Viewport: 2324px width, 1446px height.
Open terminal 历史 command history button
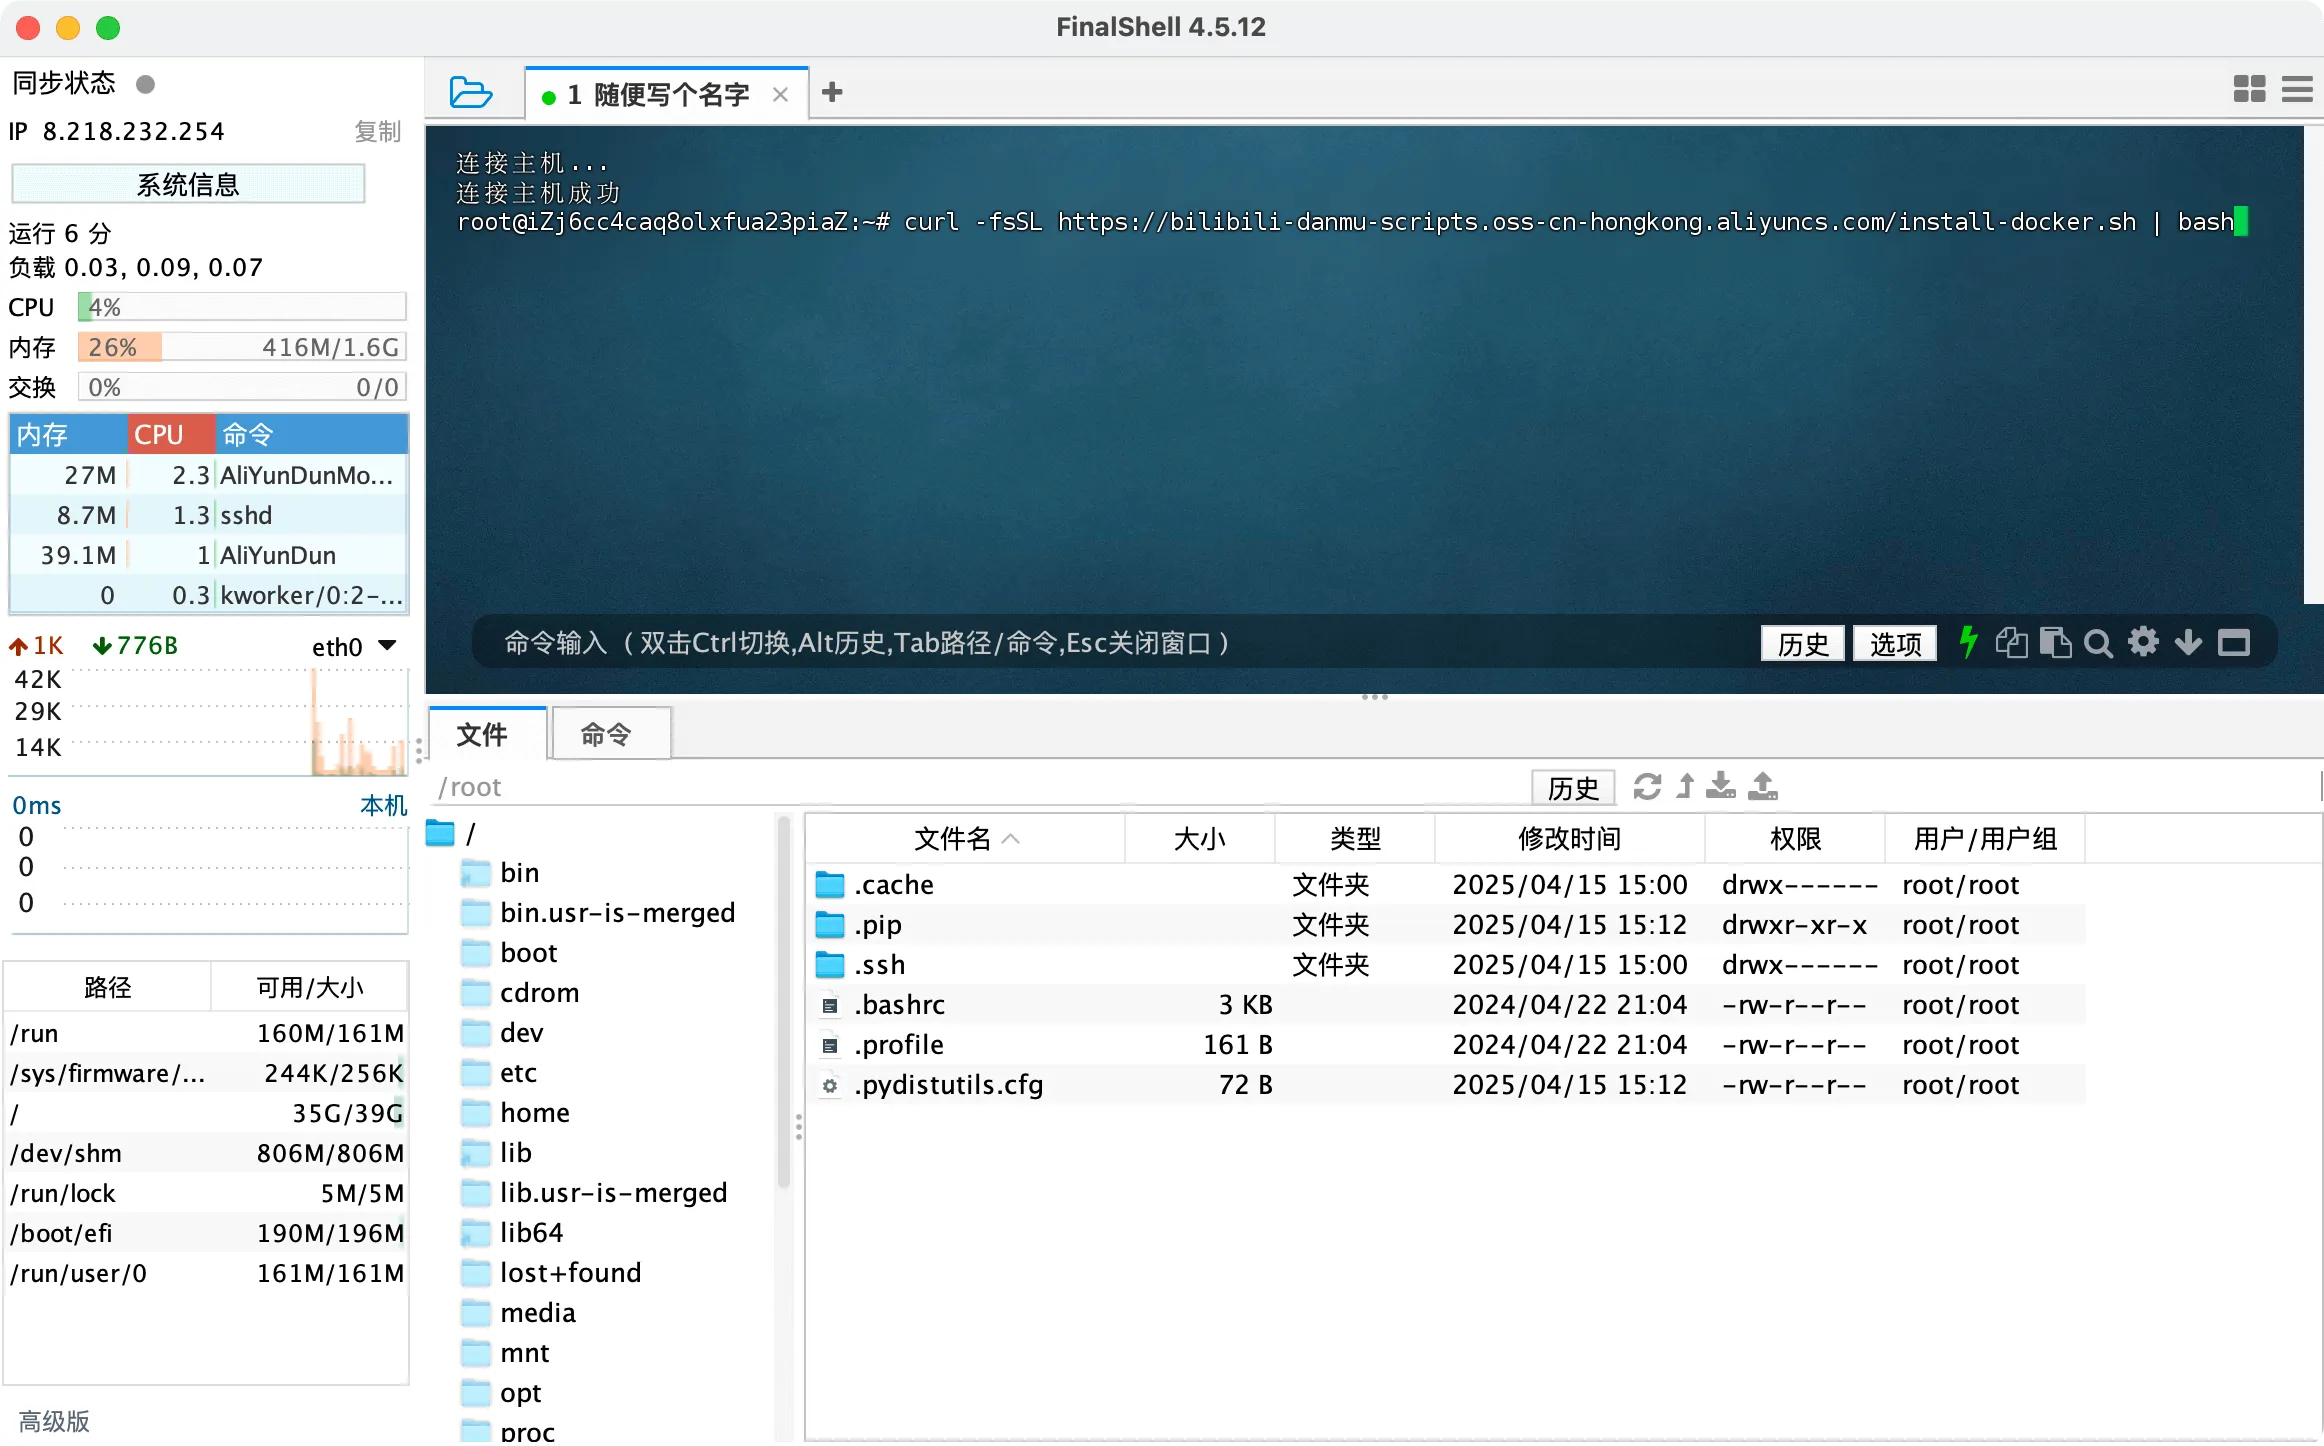1802,643
